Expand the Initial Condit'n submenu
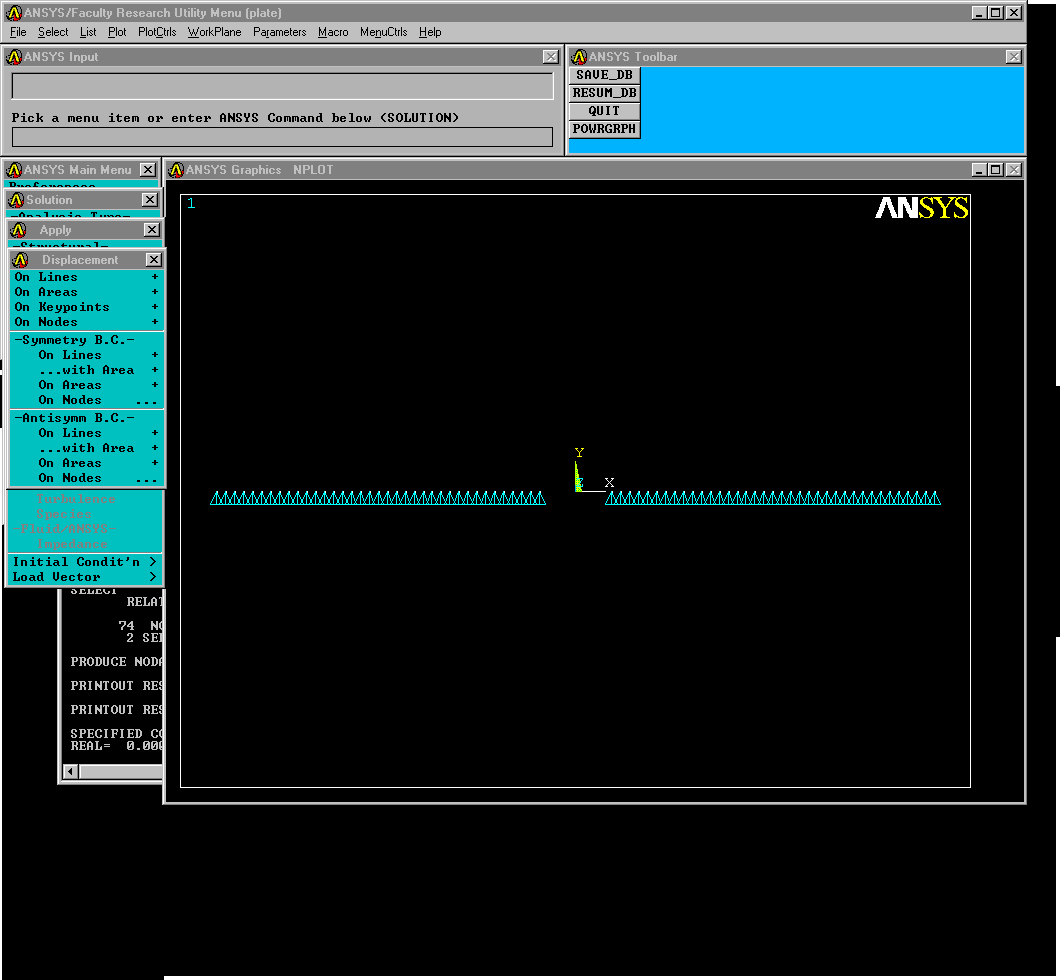 [84, 562]
